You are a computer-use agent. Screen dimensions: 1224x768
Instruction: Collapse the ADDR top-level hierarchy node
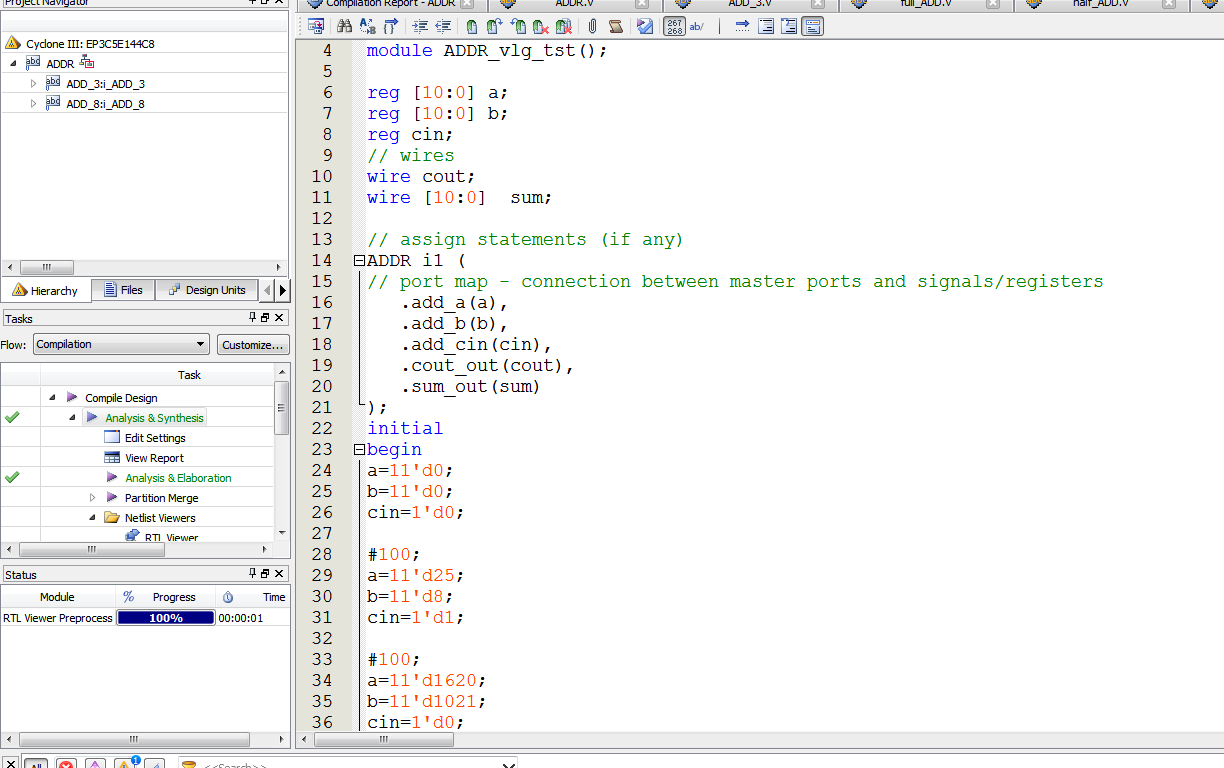tap(13, 64)
